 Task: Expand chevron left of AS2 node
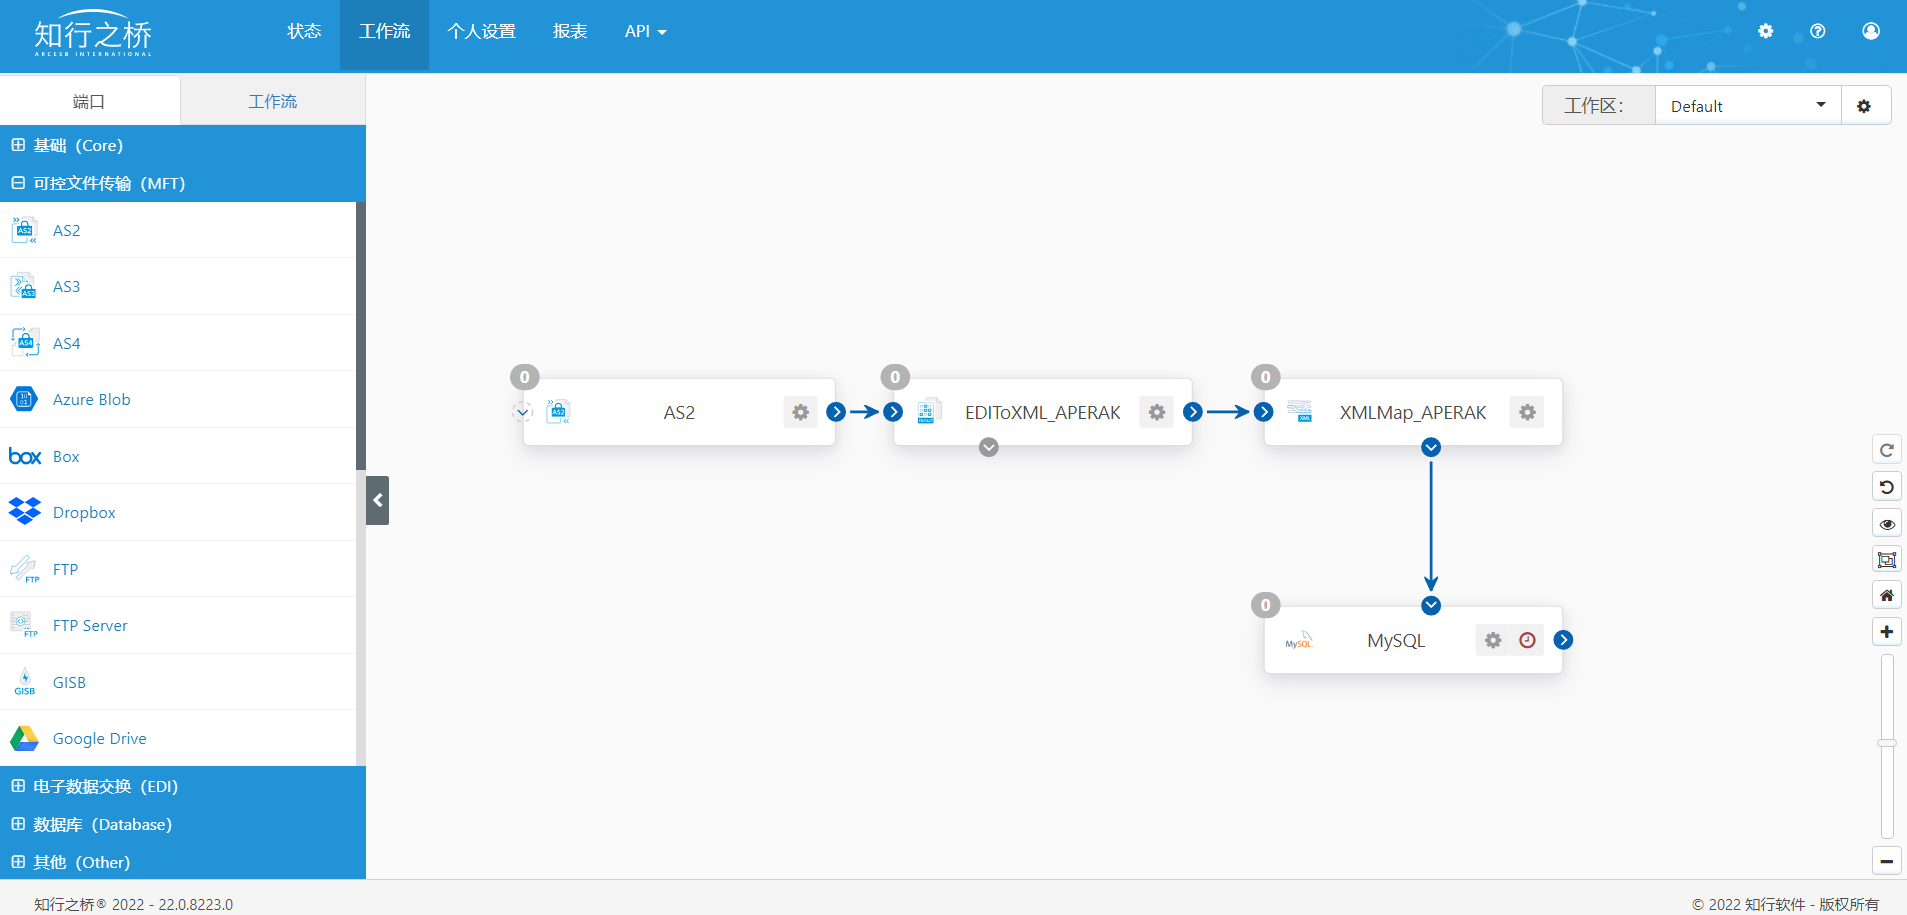click(522, 412)
